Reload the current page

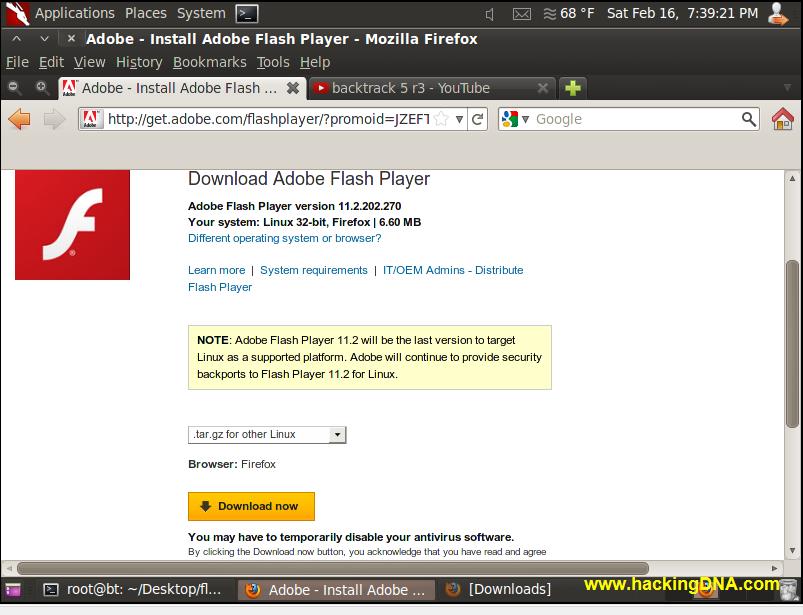pyautogui.click(x=477, y=119)
